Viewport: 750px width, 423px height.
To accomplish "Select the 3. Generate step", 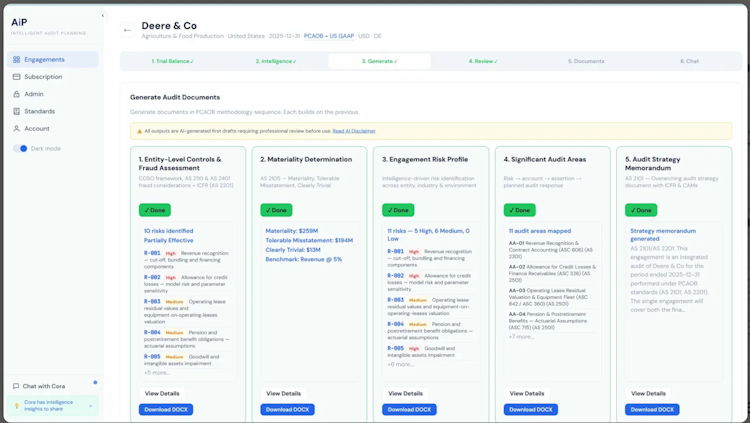I will pos(379,61).
